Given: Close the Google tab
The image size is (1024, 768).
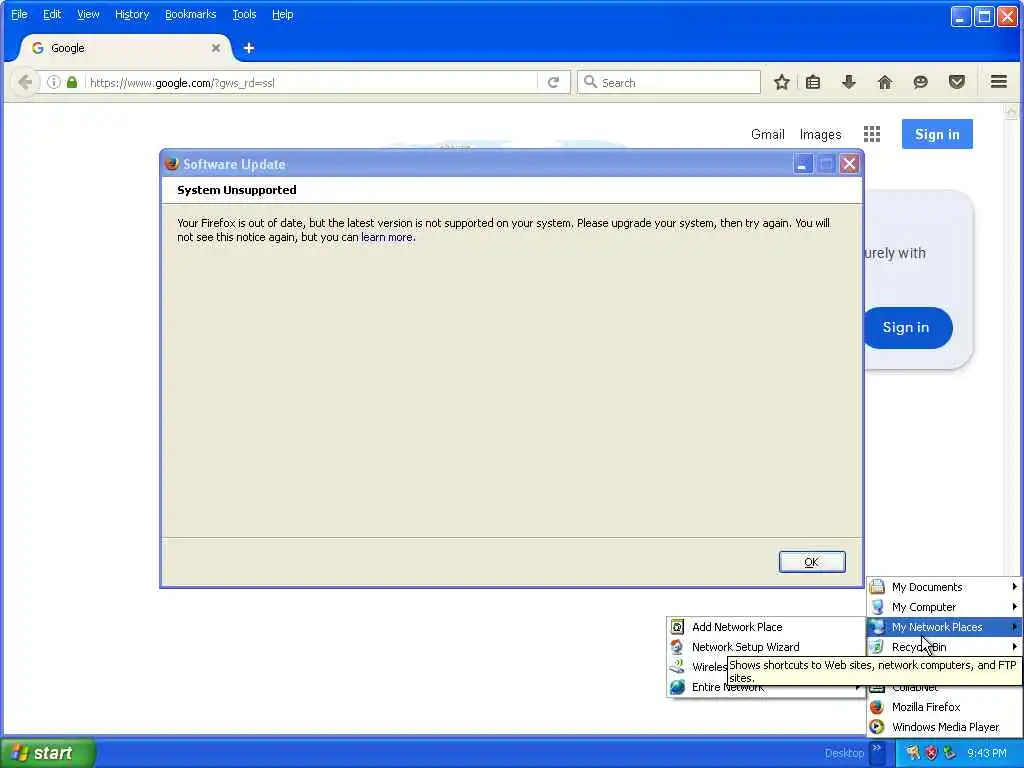Looking at the screenshot, I should [216, 48].
